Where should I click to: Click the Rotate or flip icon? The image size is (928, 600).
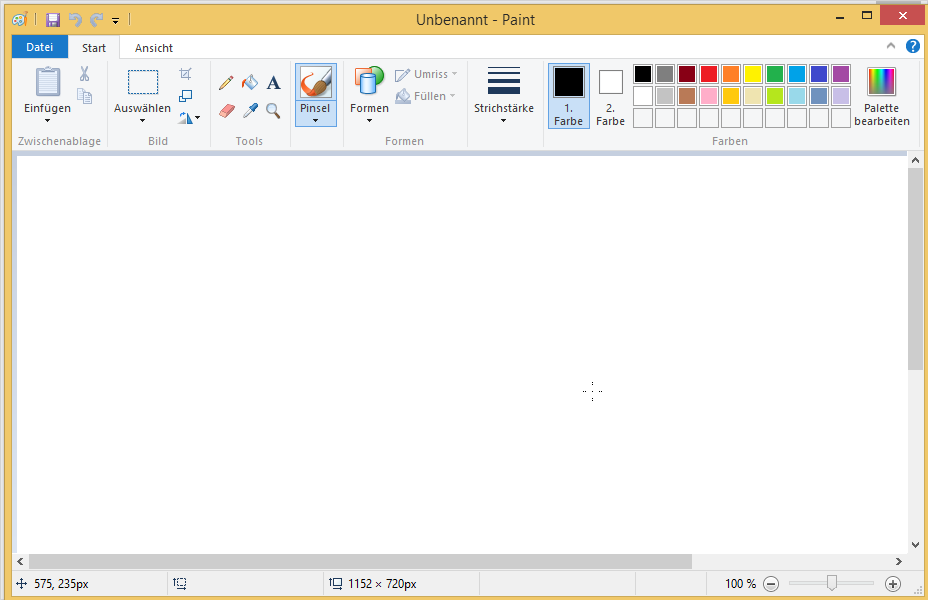[186, 118]
